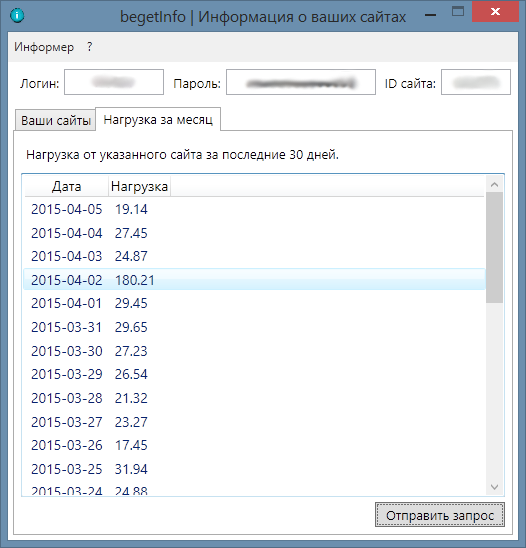Viewport: 526px width, 548px height.
Task: Click the scrollbar down arrow in the list
Action: pyautogui.click(x=494, y=487)
